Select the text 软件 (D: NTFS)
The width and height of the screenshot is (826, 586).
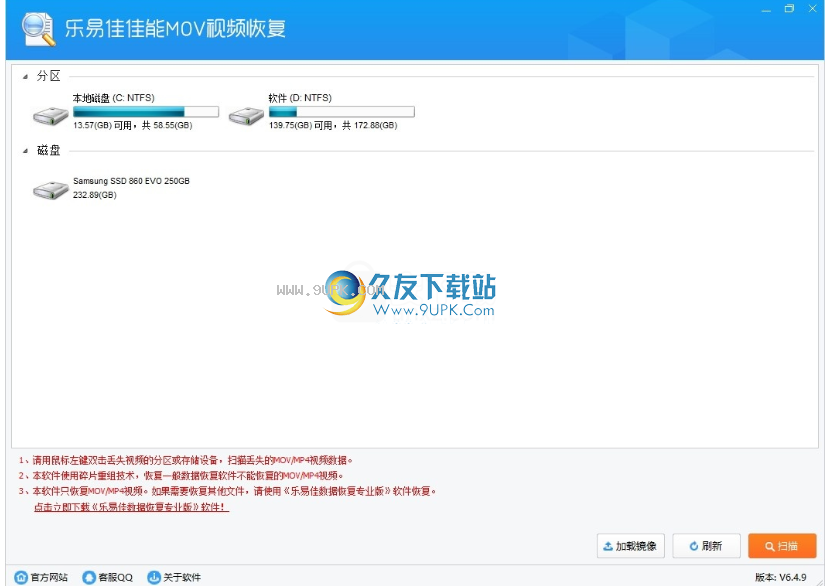[300, 98]
